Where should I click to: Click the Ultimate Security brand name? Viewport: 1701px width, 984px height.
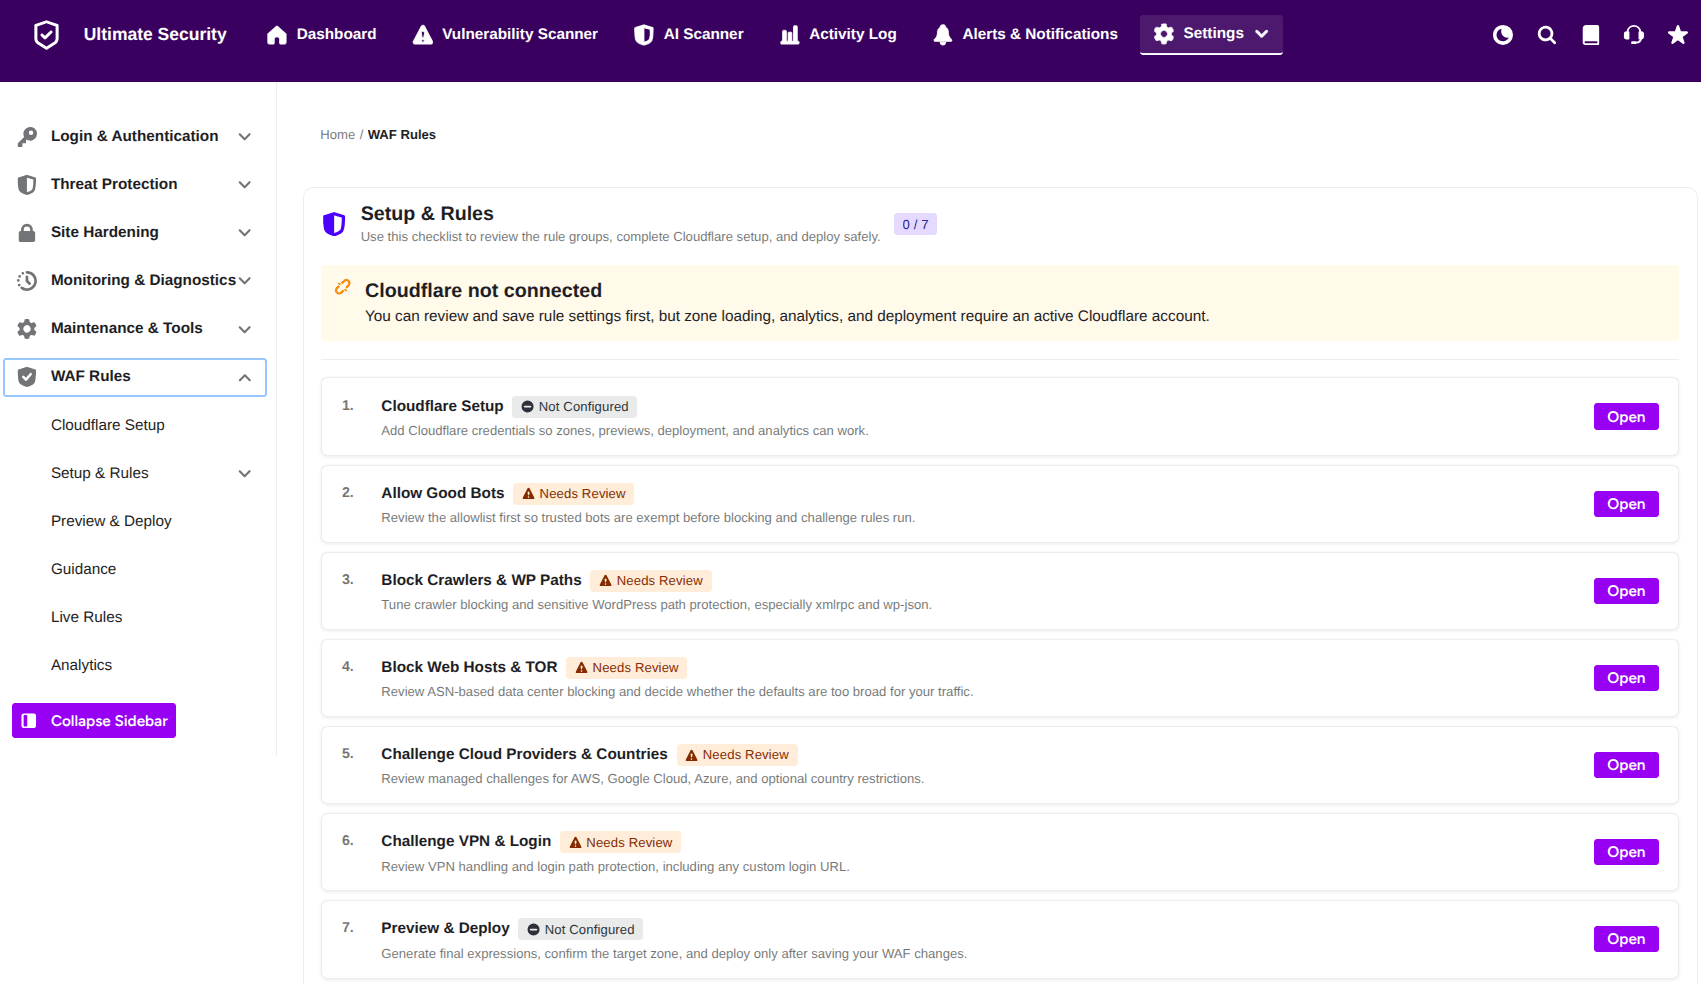click(155, 35)
